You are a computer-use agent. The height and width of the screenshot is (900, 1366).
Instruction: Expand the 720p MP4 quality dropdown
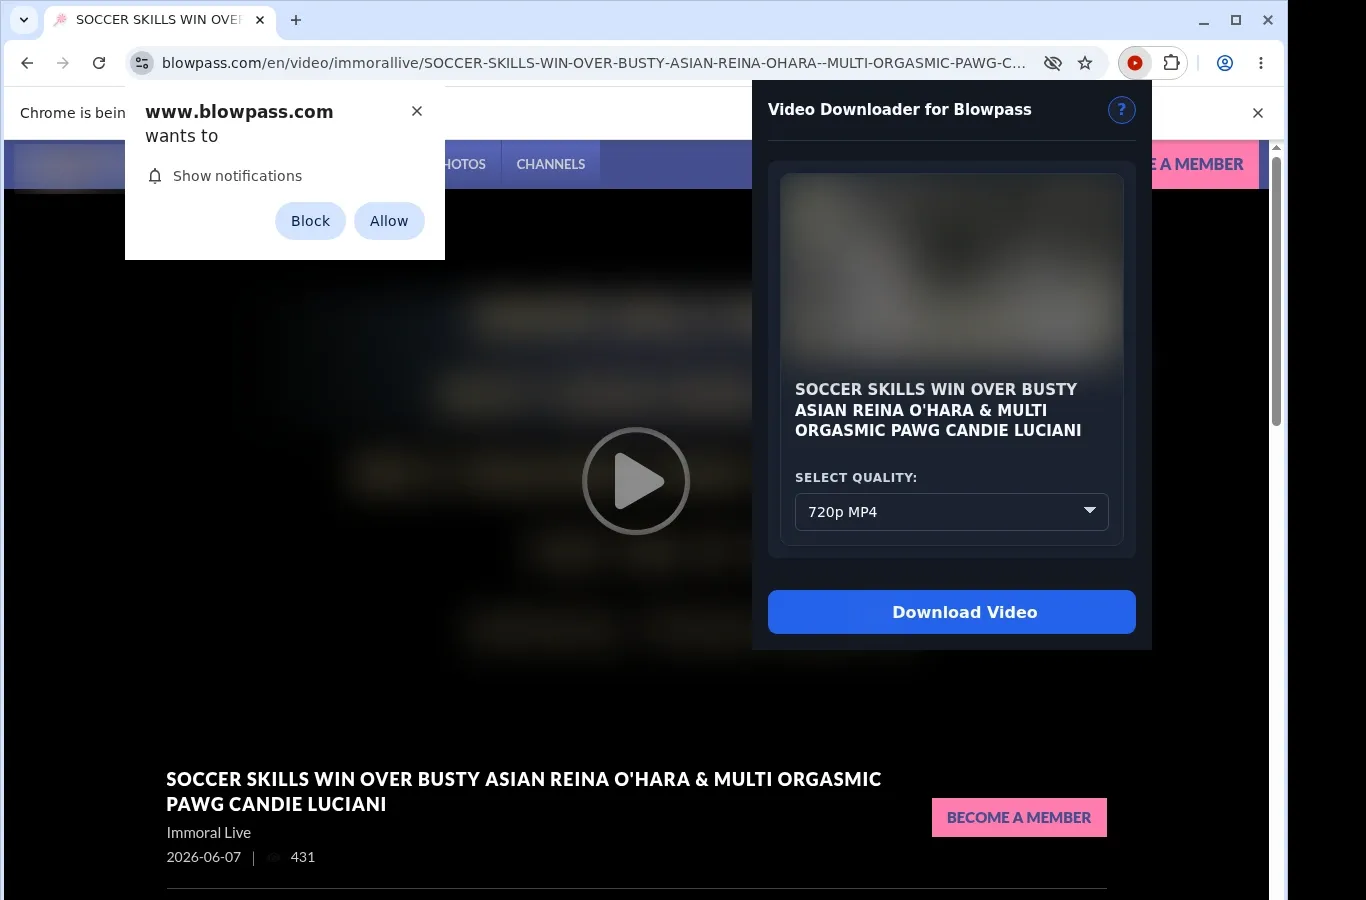pyautogui.click(x=952, y=512)
